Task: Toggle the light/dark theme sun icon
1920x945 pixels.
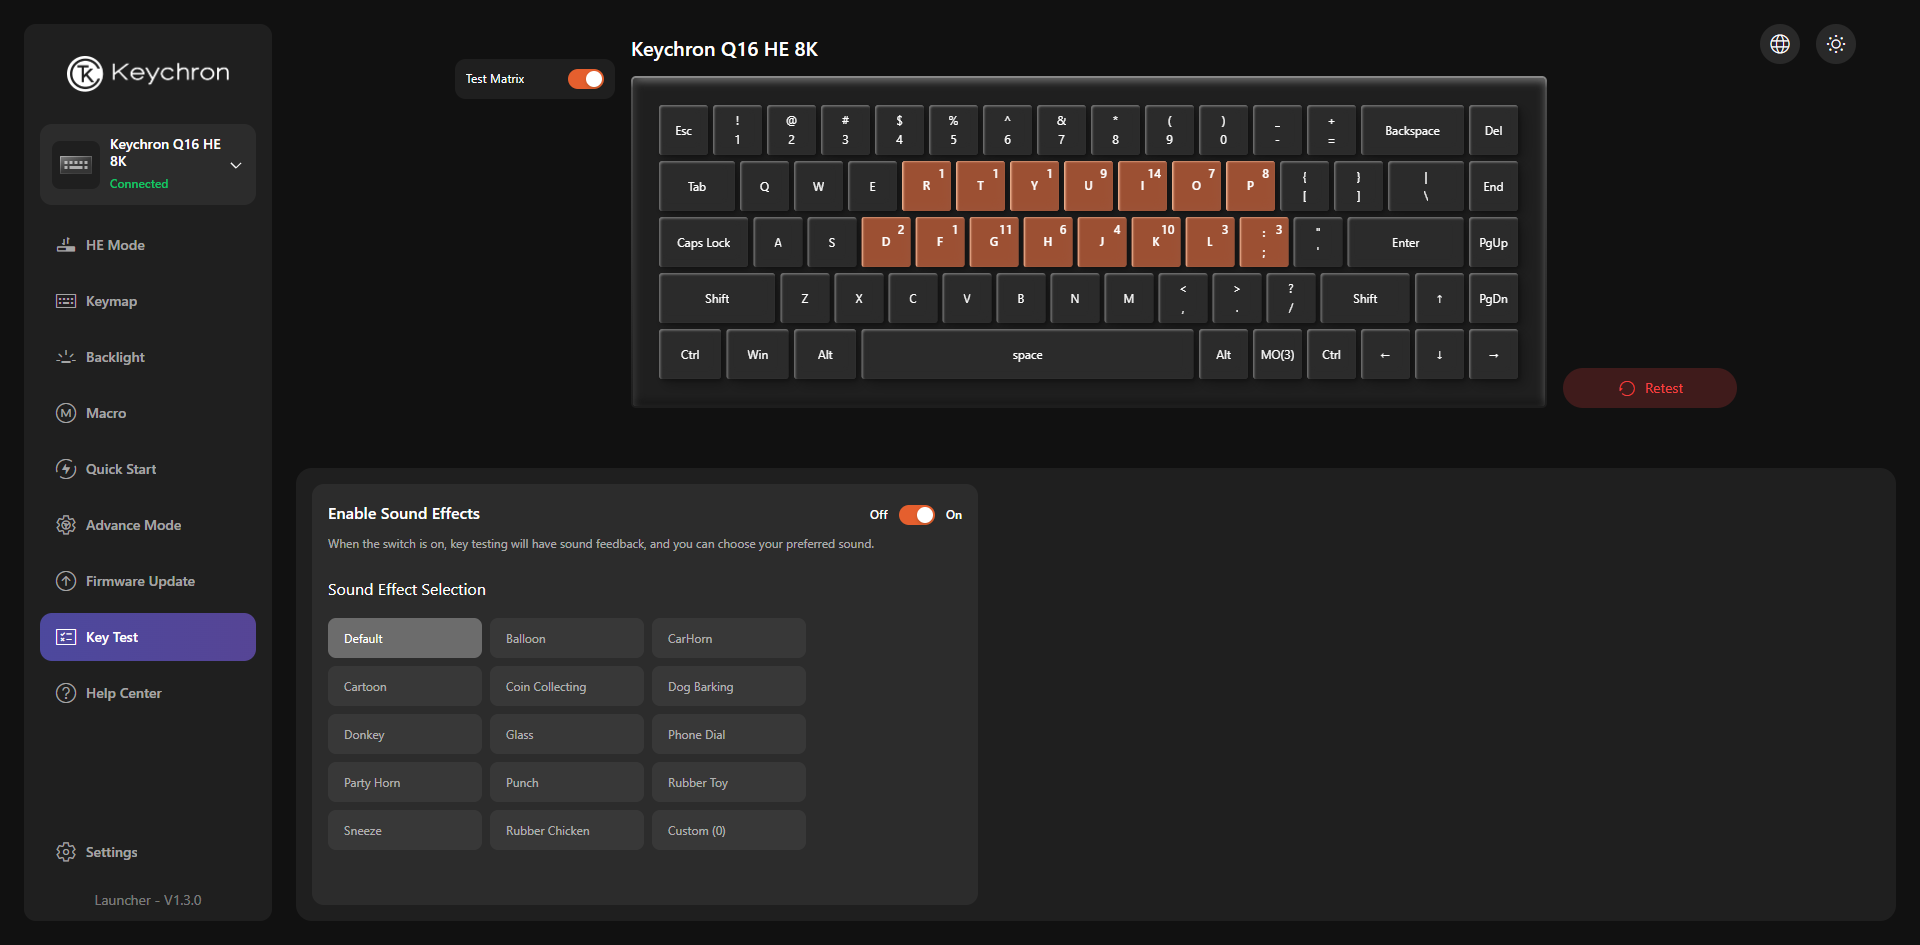Action: pyautogui.click(x=1835, y=44)
